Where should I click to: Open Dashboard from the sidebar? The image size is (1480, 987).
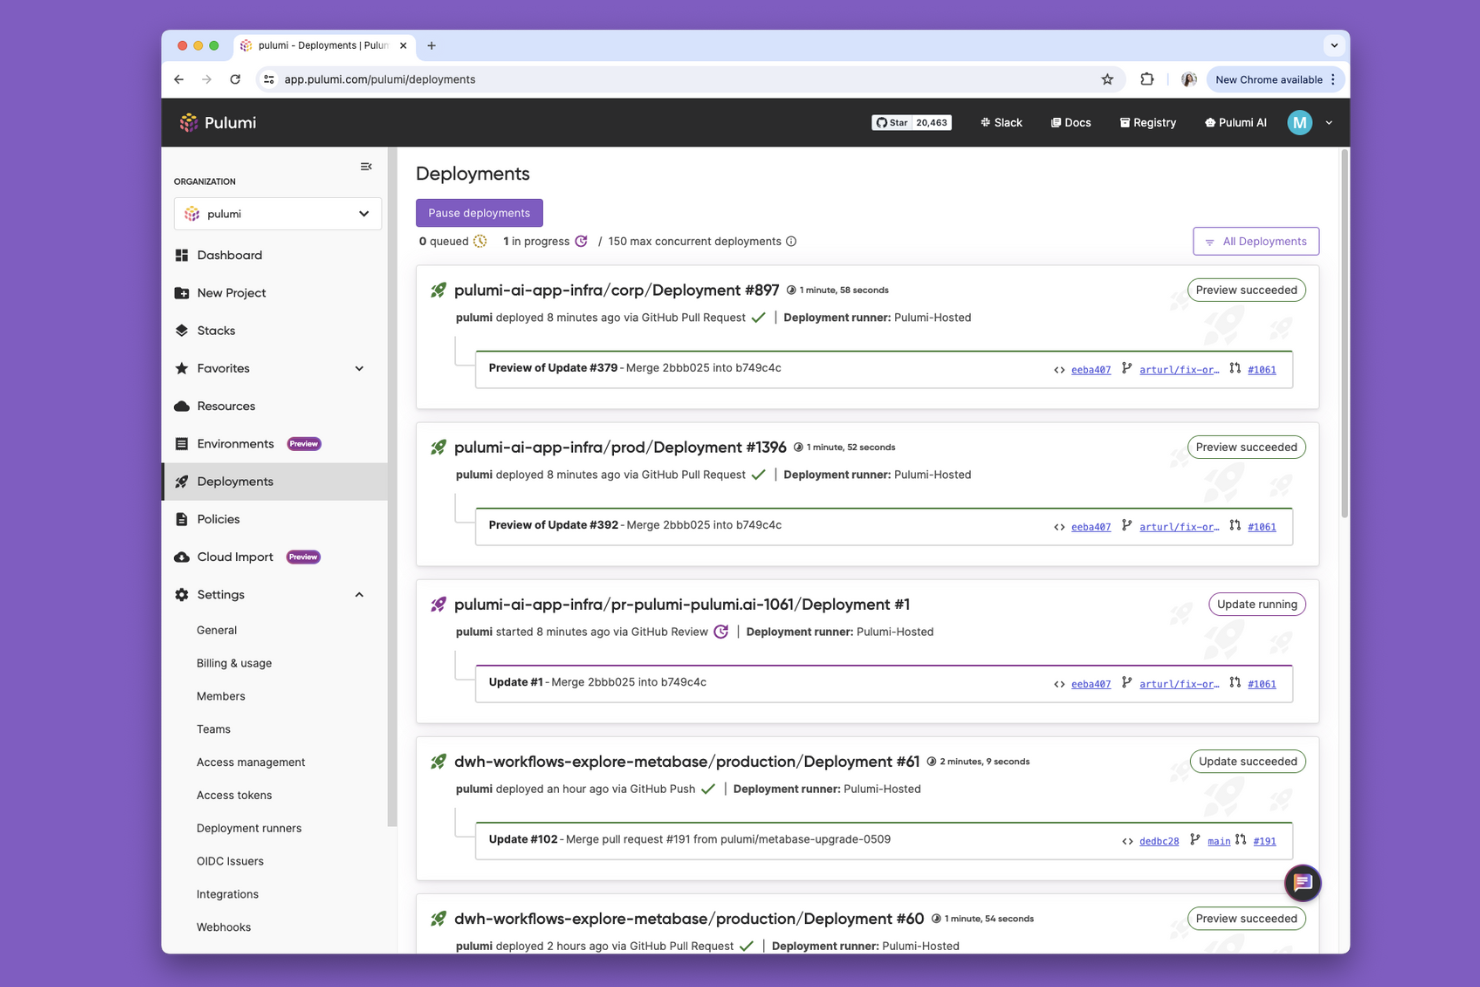point(230,255)
